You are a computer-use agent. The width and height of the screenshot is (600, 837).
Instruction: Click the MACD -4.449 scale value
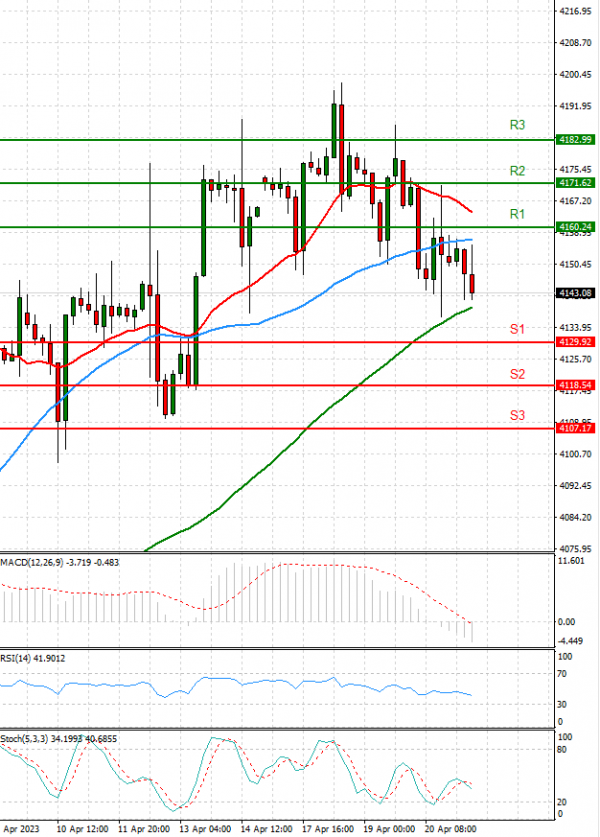coord(571,641)
